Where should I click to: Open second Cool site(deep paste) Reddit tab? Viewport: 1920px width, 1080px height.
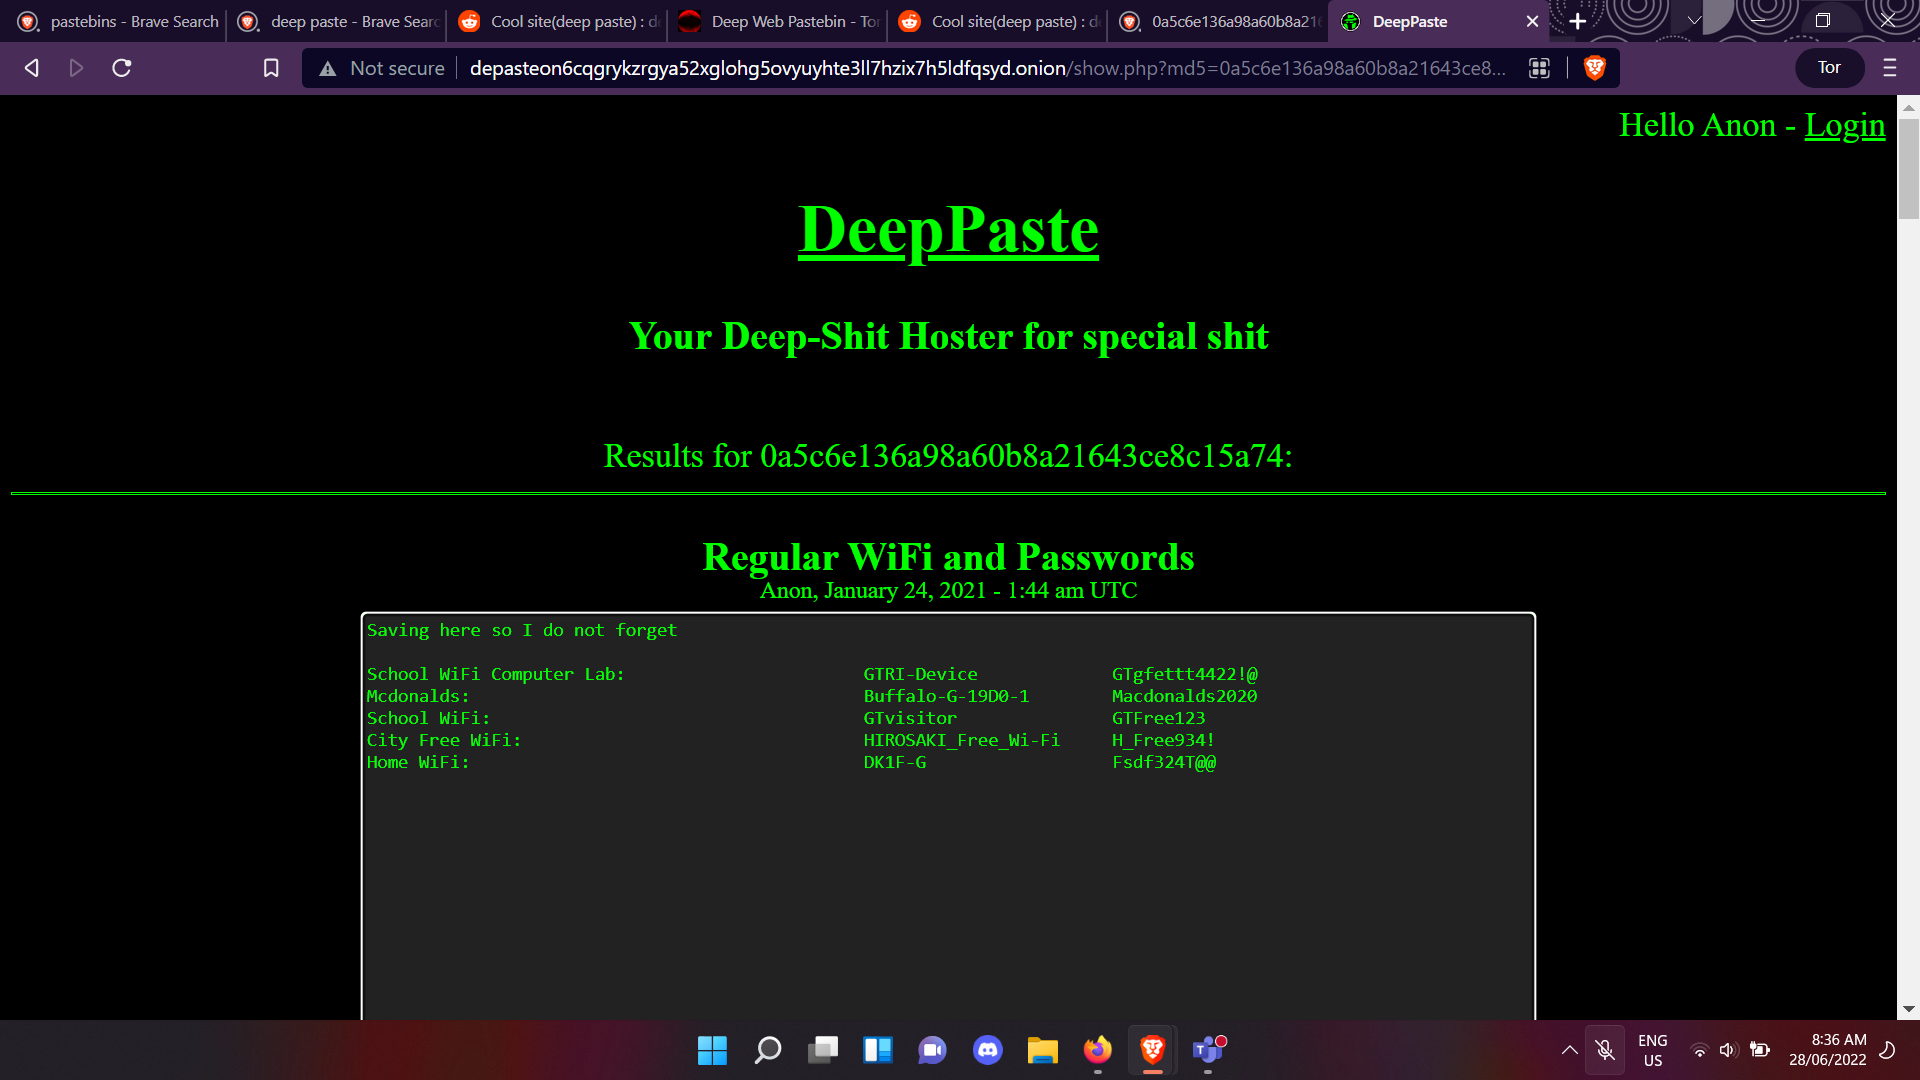999,21
